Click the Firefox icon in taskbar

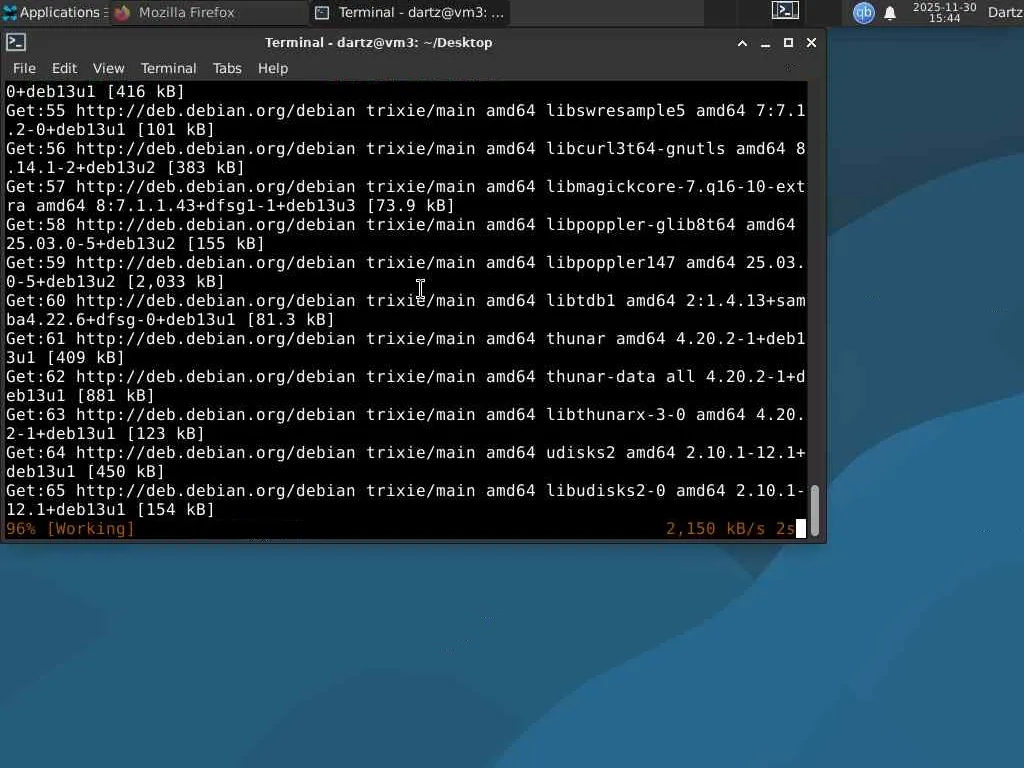[x=122, y=12]
